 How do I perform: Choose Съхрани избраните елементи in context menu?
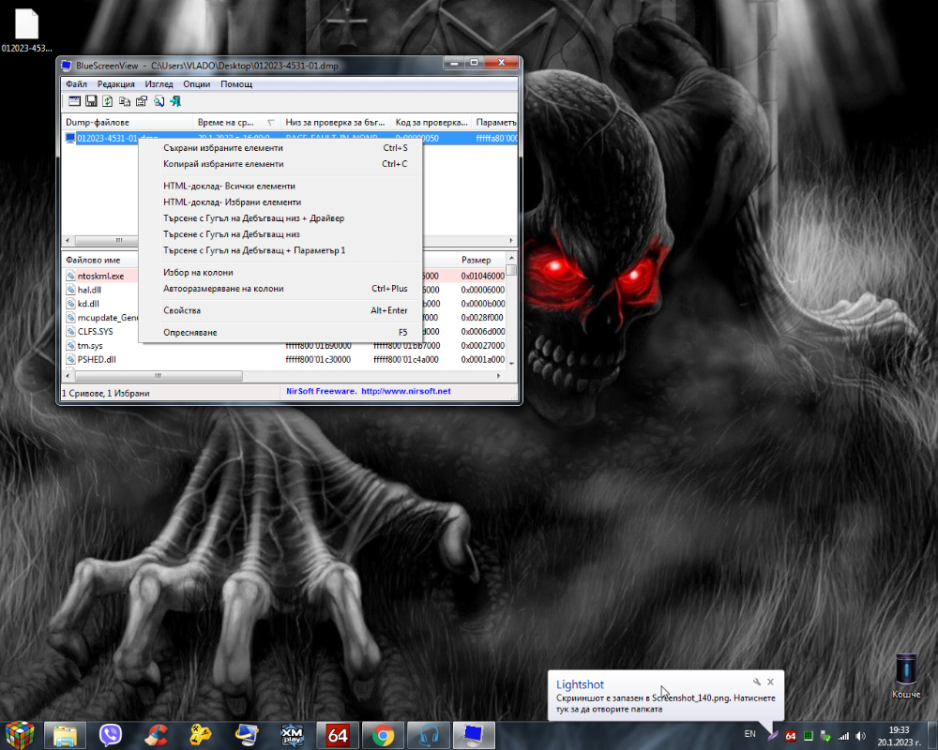(x=281, y=148)
